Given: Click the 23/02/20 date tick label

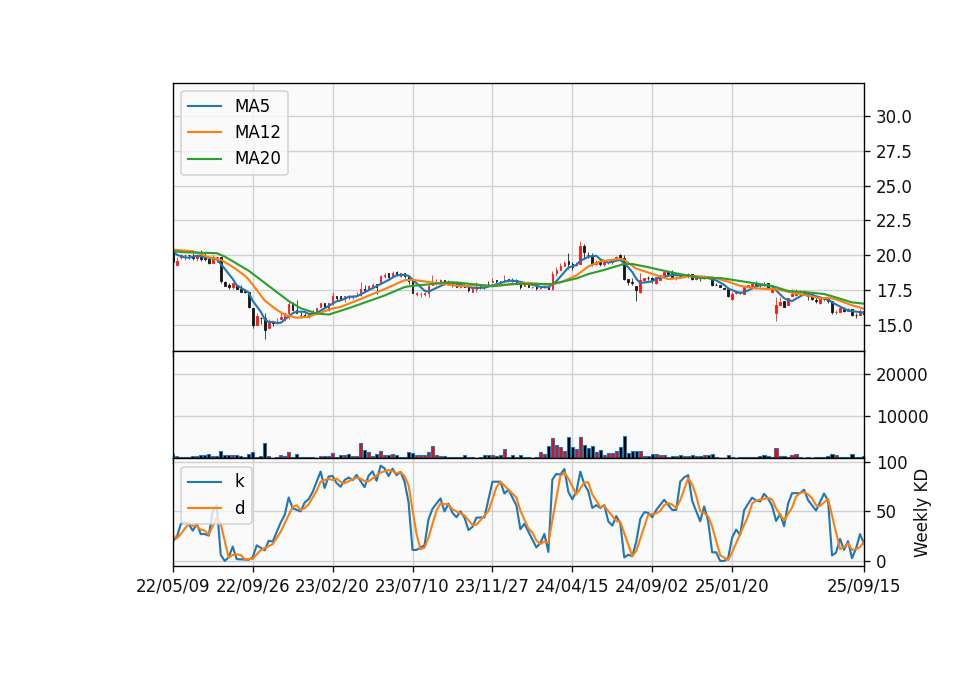Looking at the screenshot, I should click(332, 586).
